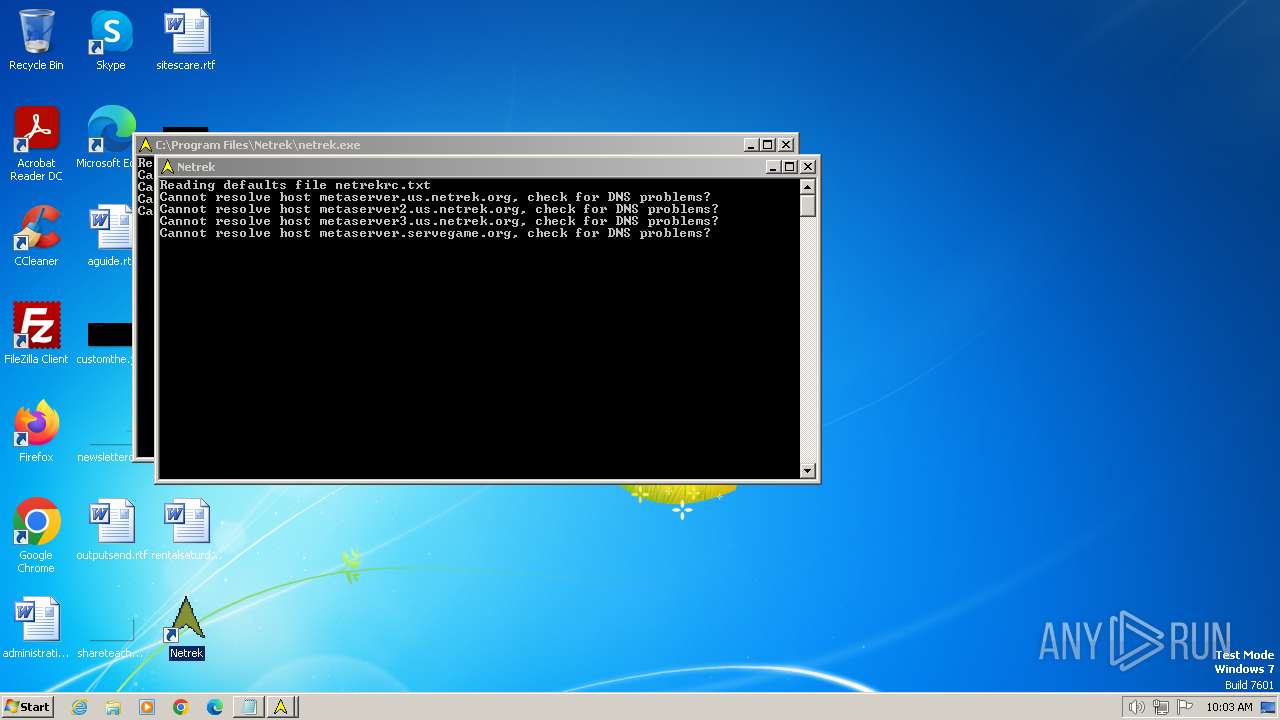
Task: Open the 10:03 AM taskbar clock
Action: (x=1229, y=707)
